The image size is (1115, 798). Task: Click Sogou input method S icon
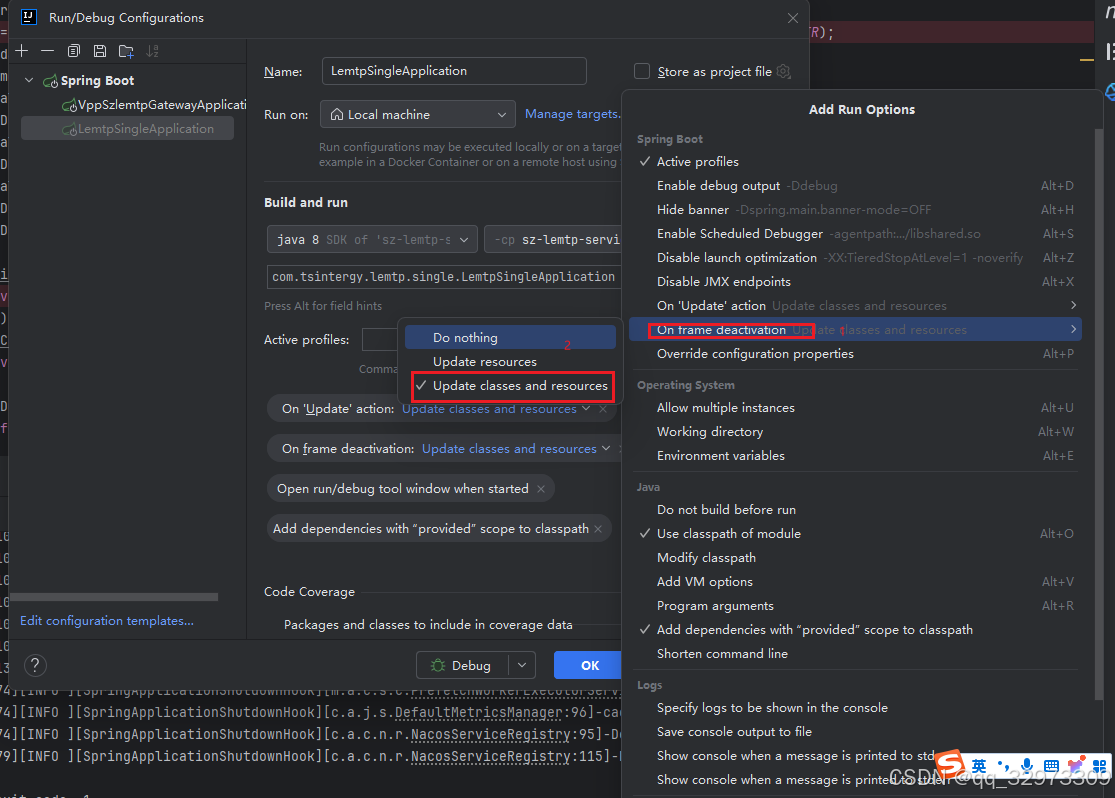pyautogui.click(x=949, y=765)
